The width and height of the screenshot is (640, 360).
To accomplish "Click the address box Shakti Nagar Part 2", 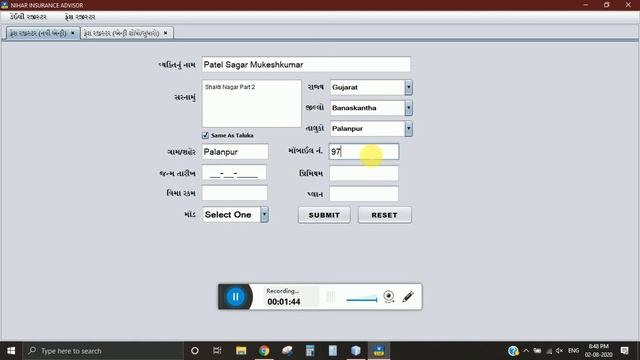I will (x=251, y=104).
